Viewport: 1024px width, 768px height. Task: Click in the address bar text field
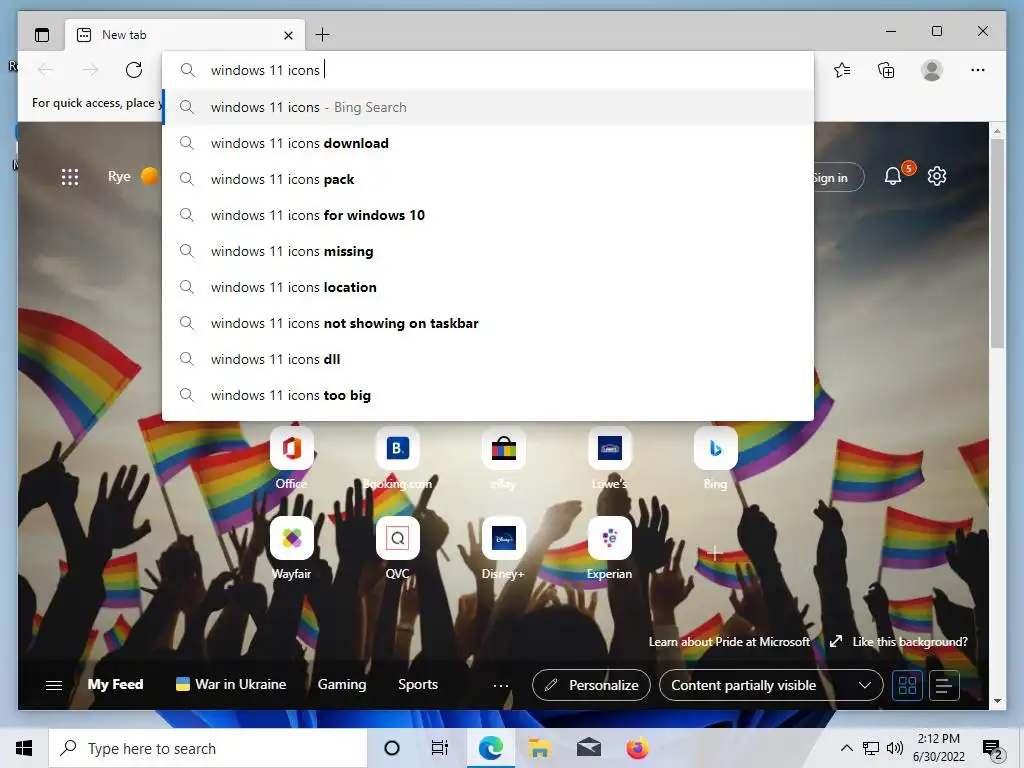(x=488, y=70)
